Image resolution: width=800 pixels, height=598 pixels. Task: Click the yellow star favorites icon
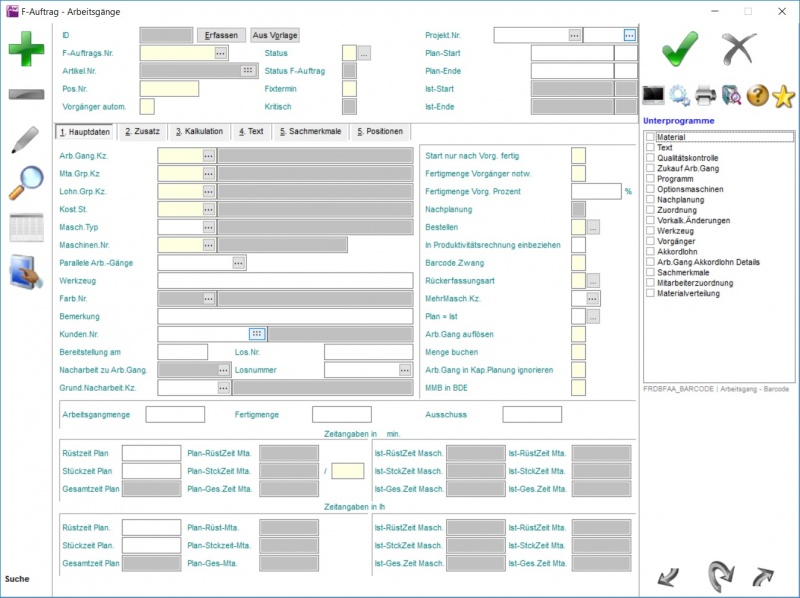783,95
